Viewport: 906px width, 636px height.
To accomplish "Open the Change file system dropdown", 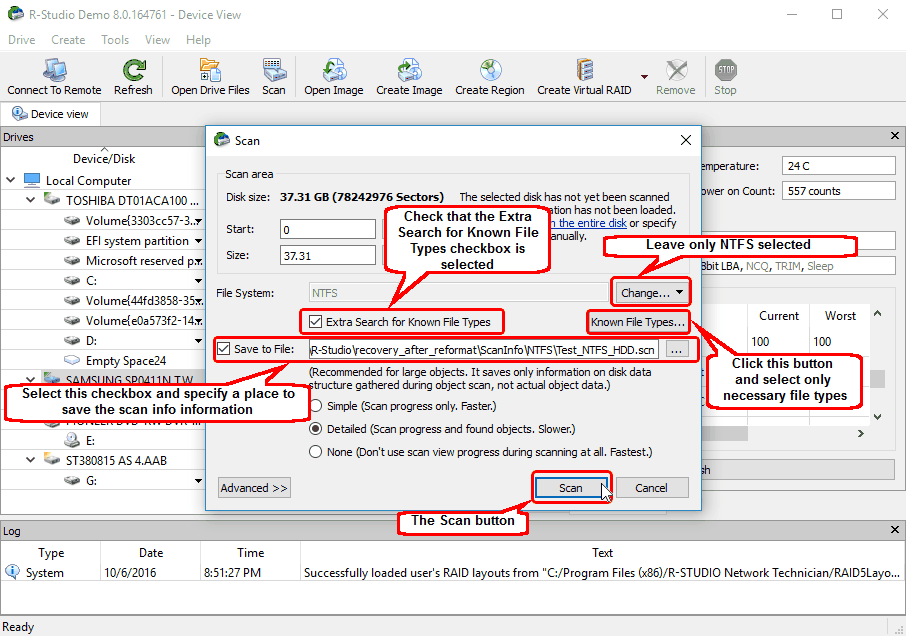I will coord(651,293).
